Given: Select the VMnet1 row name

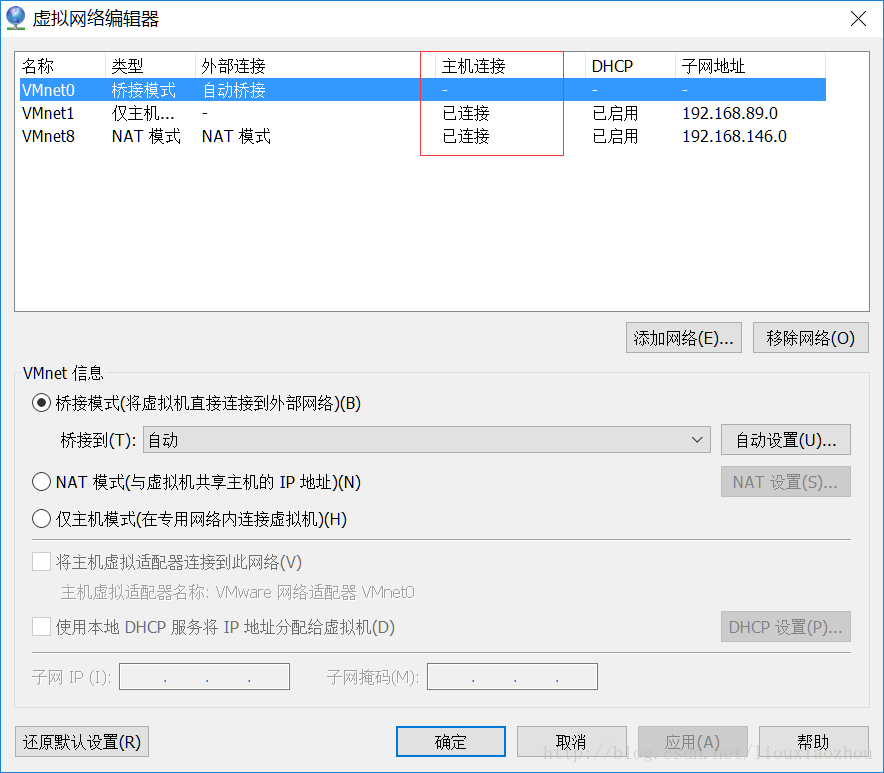Looking at the screenshot, I should coord(48,113).
